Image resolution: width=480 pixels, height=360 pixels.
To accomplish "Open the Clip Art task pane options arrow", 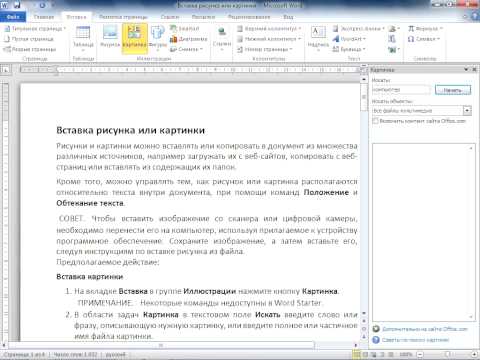I will pos(466,69).
